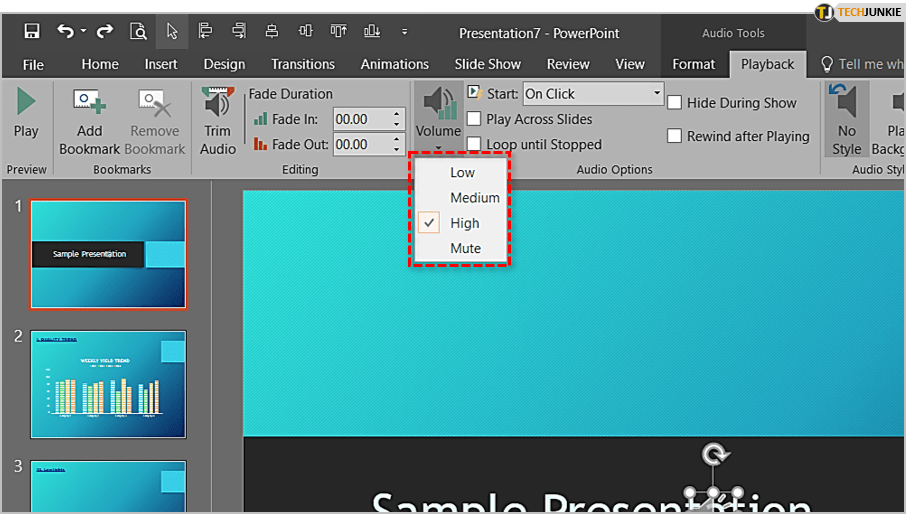Click the Save icon in quick access toolbar

[31, 31]
